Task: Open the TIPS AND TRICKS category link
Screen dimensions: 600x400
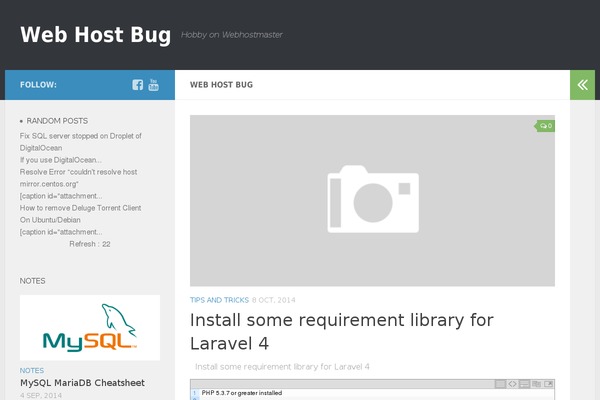Action: click(219, 300)
